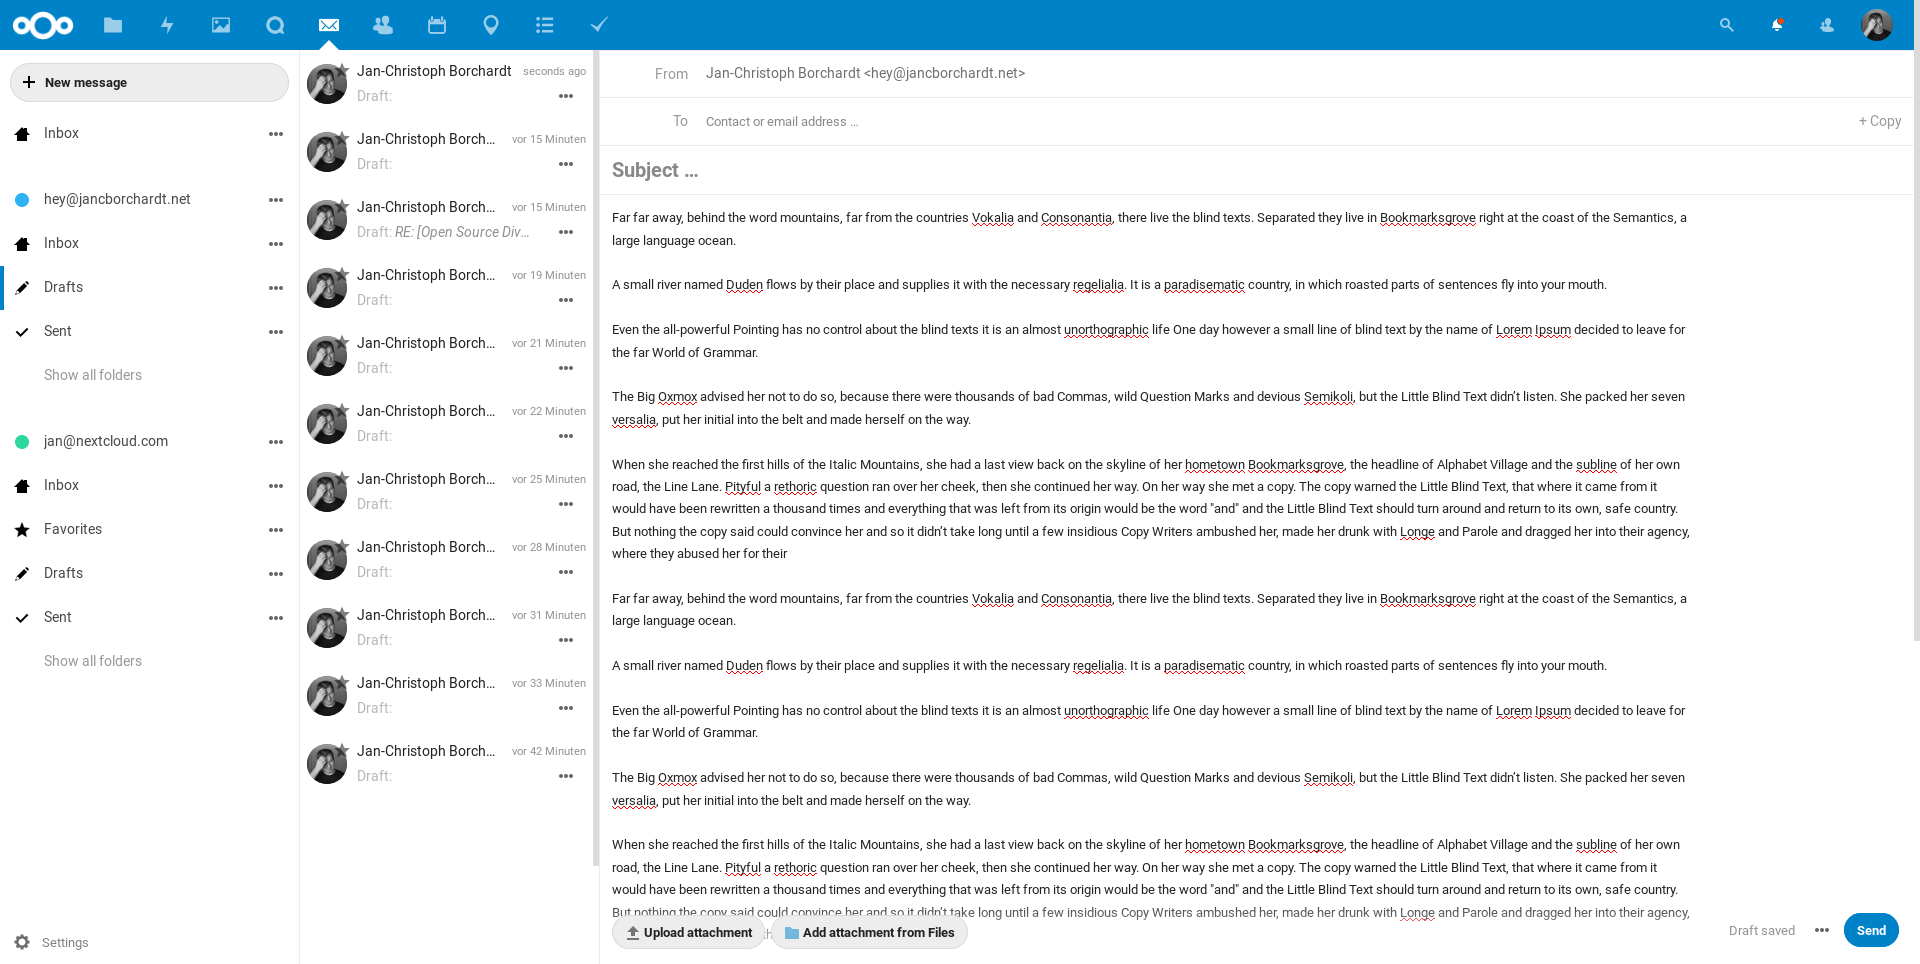
Task: Open more options for top unified Inbox
Action: coord(276,134)
